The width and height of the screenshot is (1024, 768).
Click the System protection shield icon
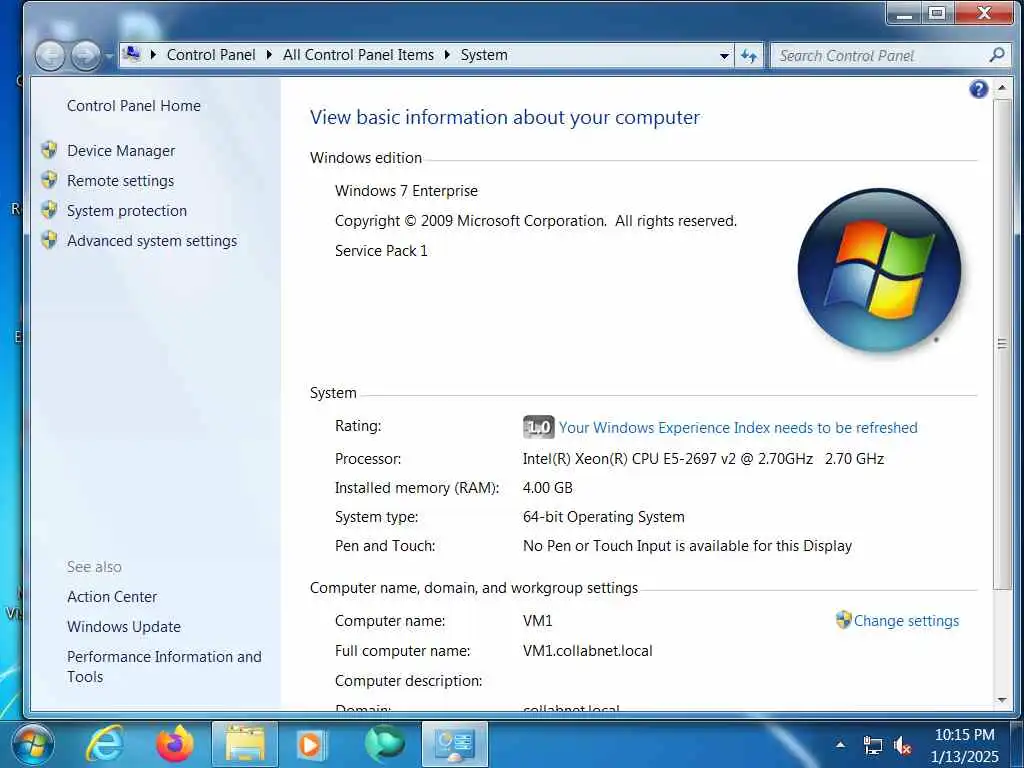pyautogui.click(x=49, y=210)
